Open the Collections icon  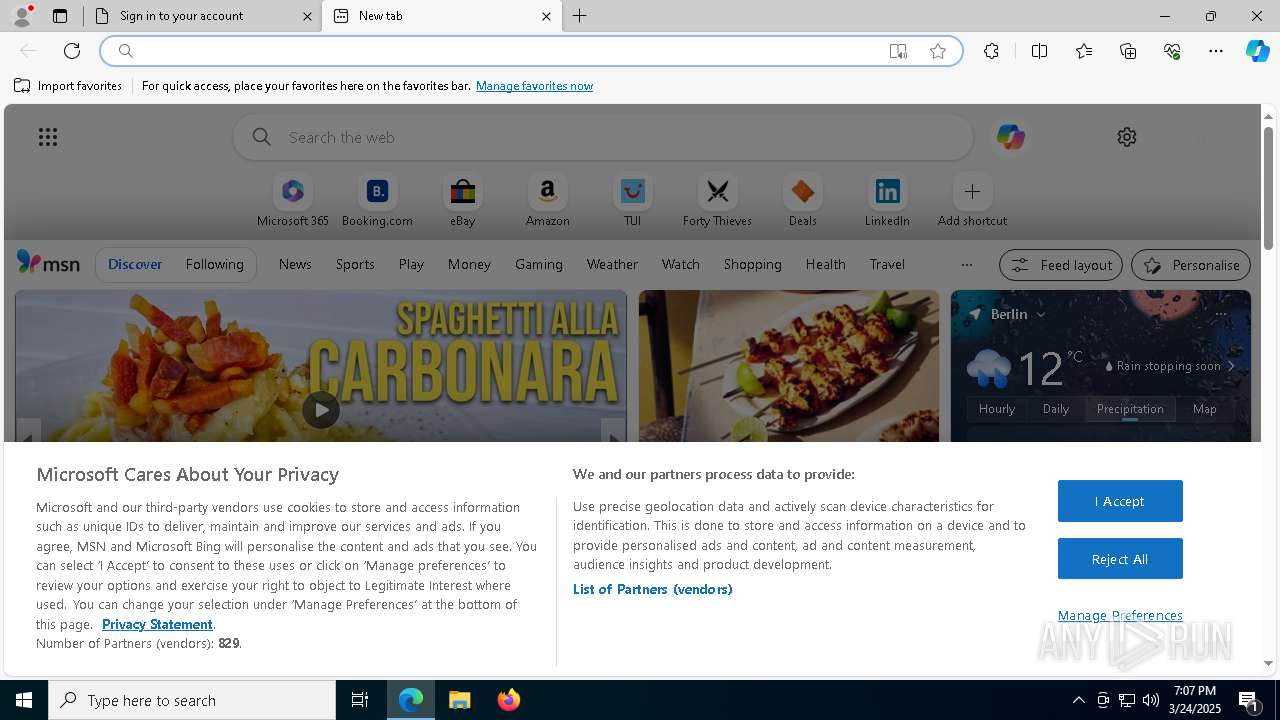click(x=1128, y=51)
